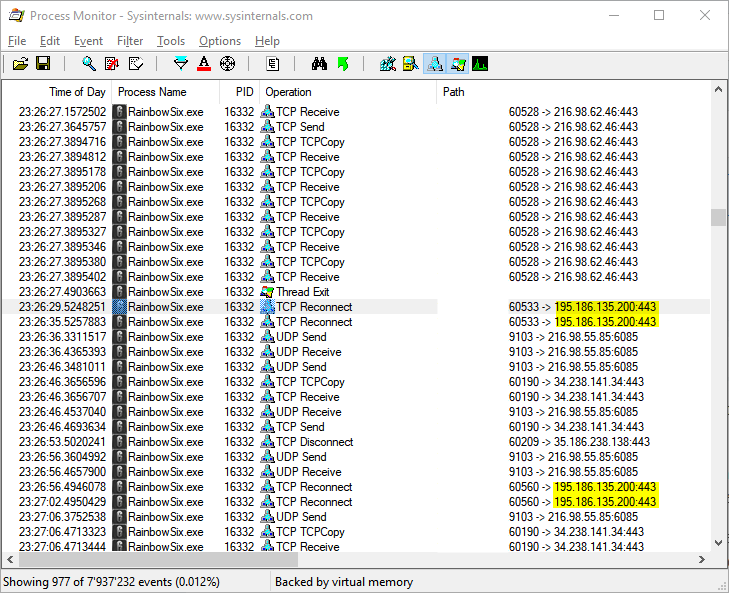This screenshot has width=729, height=593.
Task: Save events with the floppy disk icon
Action: [43, 64]
